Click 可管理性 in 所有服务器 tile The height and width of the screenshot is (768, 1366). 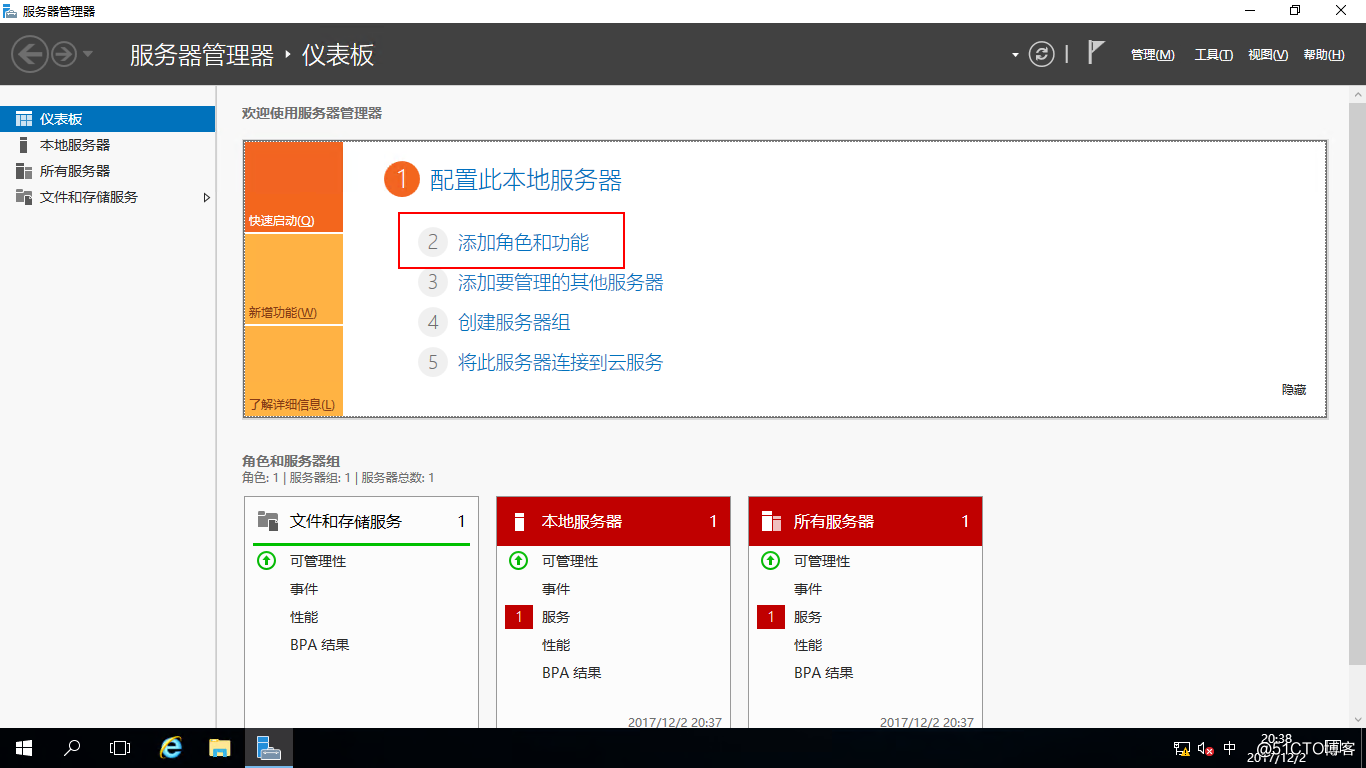(822, 561)
